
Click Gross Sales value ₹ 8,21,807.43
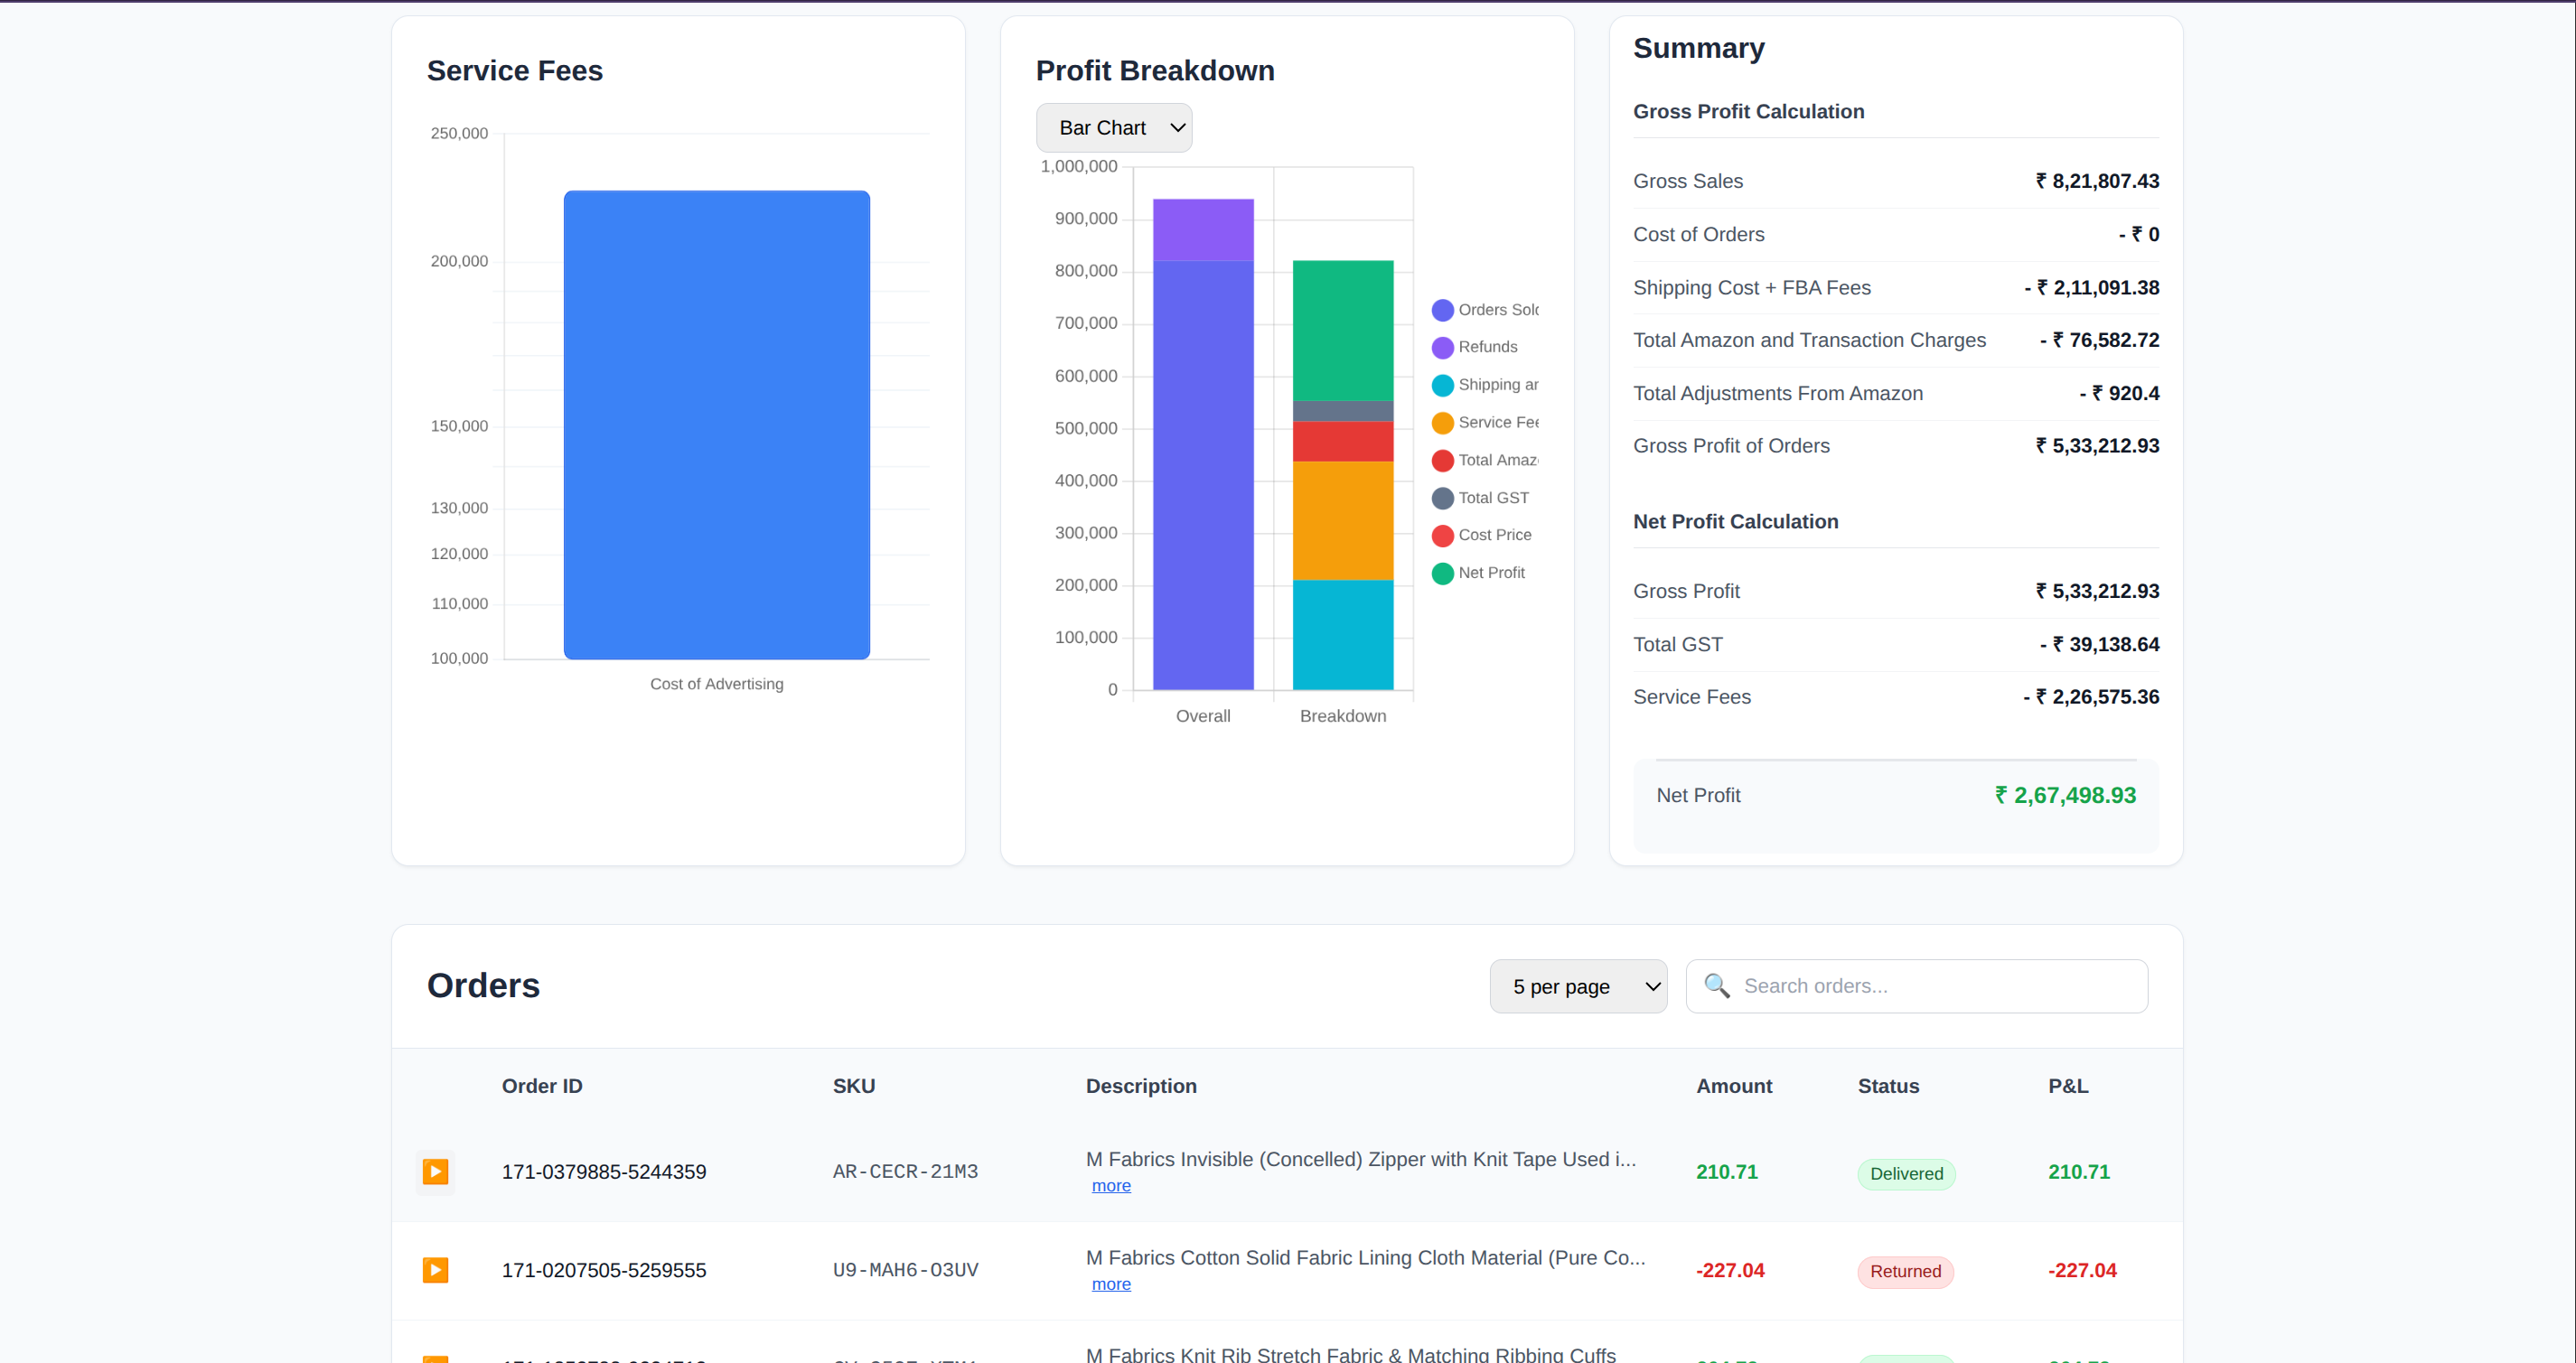click(2097, 181)
